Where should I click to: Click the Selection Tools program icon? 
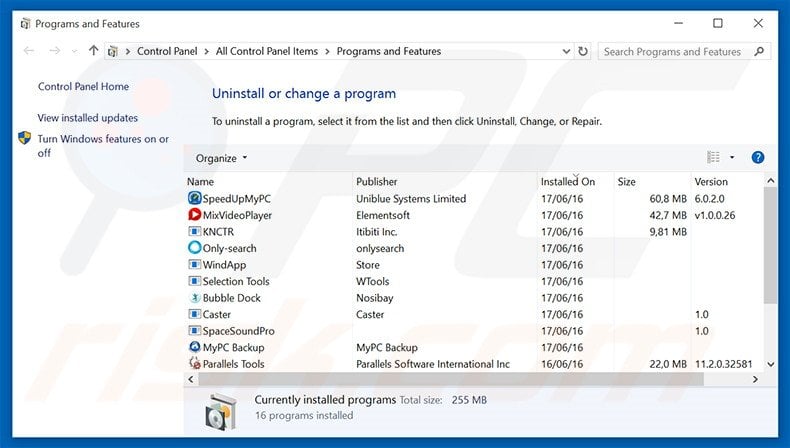pos(194,281)
